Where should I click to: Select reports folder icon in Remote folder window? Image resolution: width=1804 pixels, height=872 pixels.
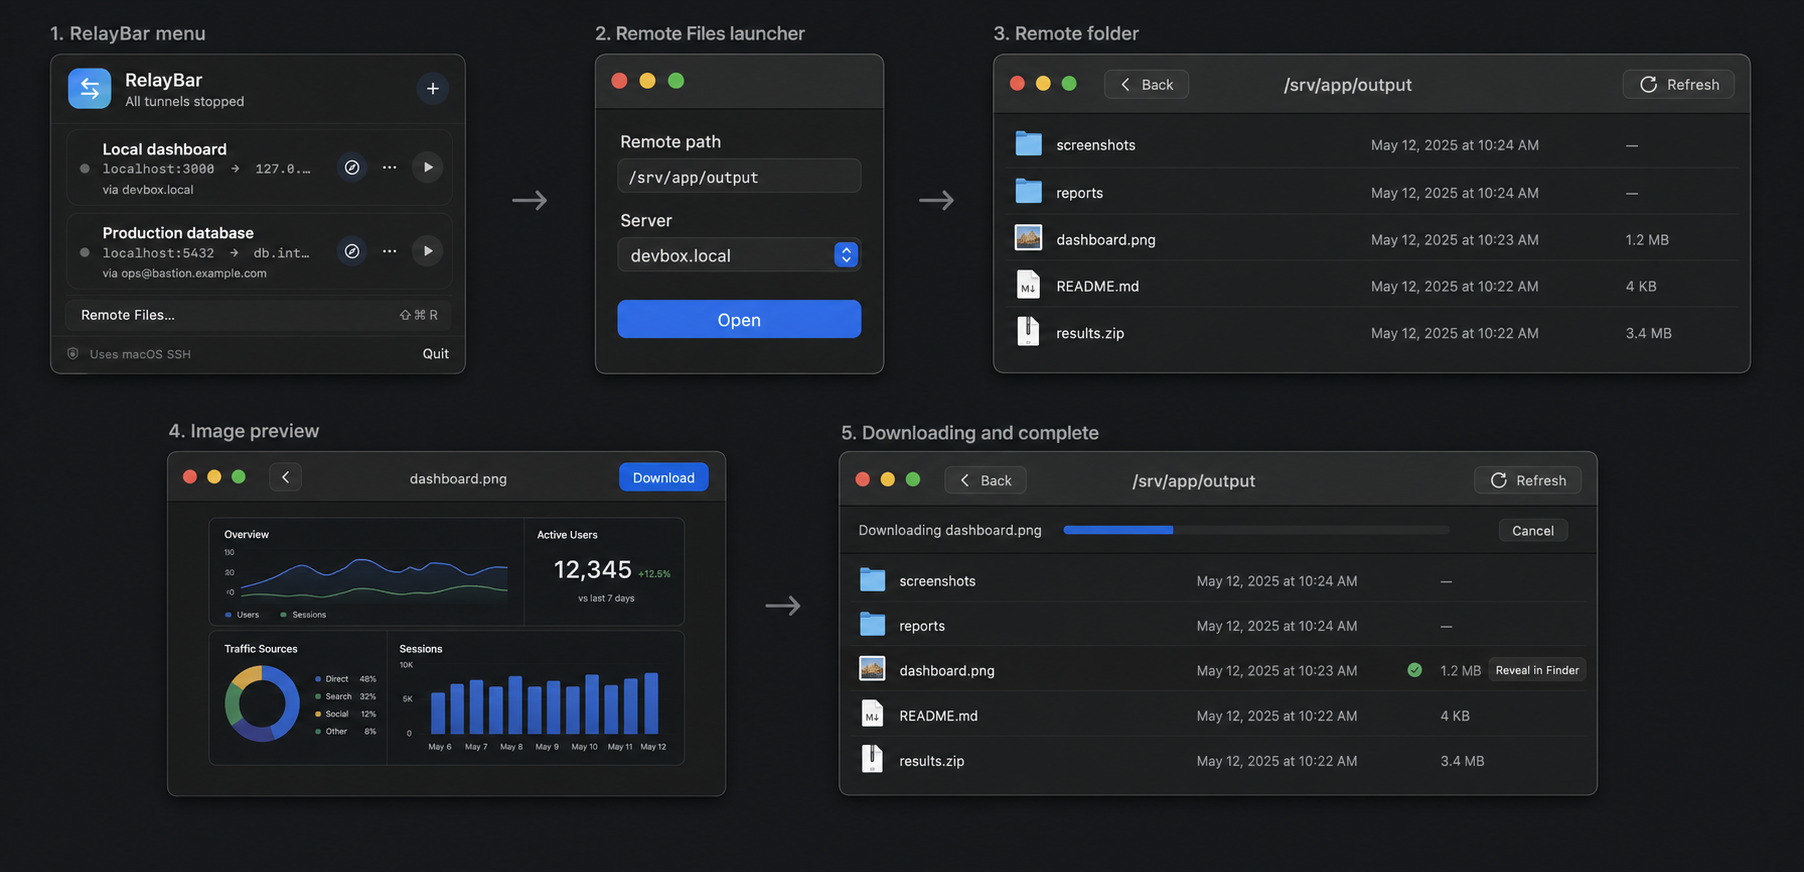pos(1028,191)
